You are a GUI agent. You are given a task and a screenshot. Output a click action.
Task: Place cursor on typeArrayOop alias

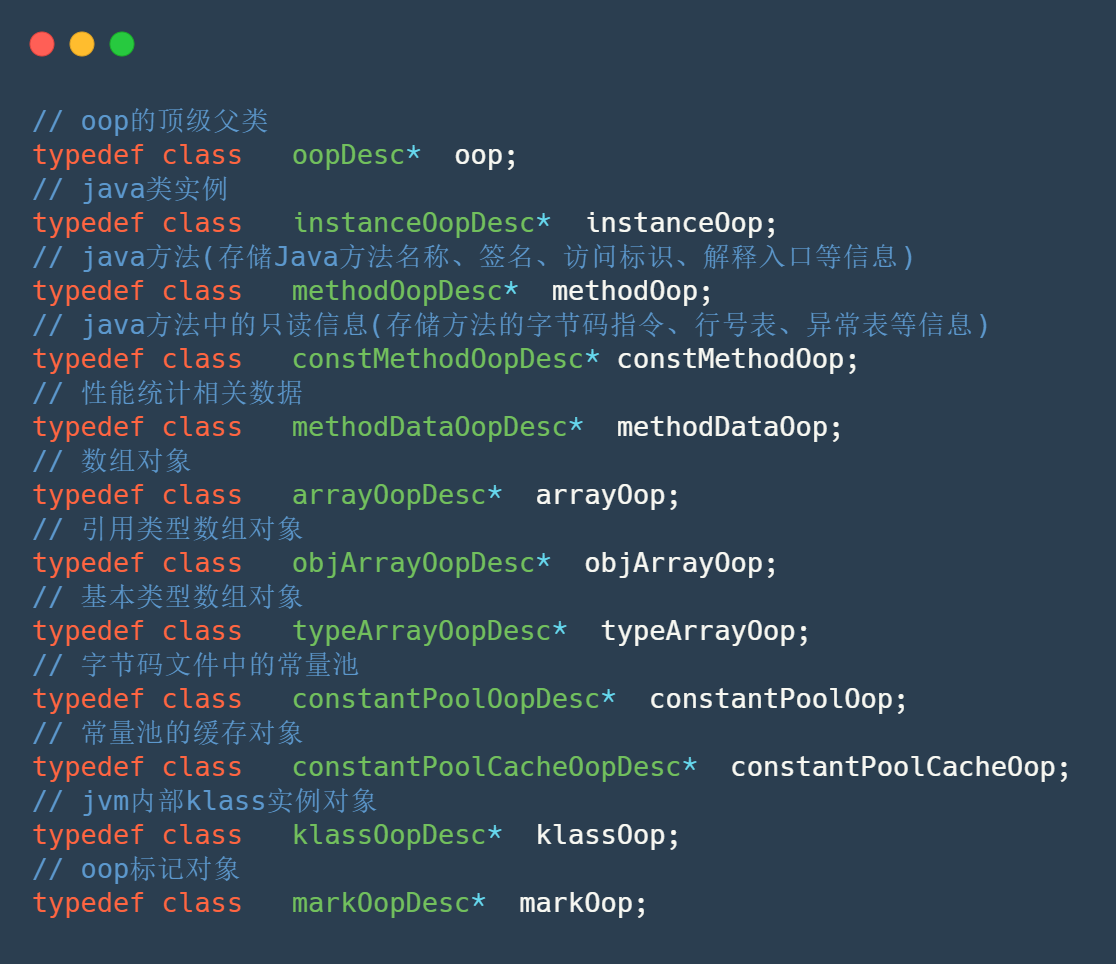[x=698, y=632]
